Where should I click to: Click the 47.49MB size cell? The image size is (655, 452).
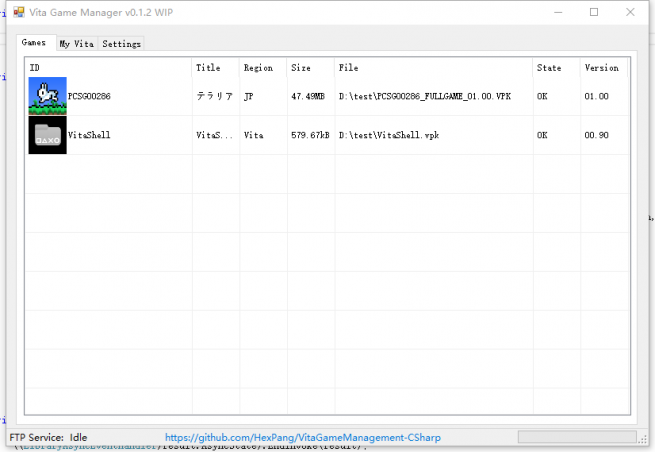pyautogui.click(x=308, y=96)
